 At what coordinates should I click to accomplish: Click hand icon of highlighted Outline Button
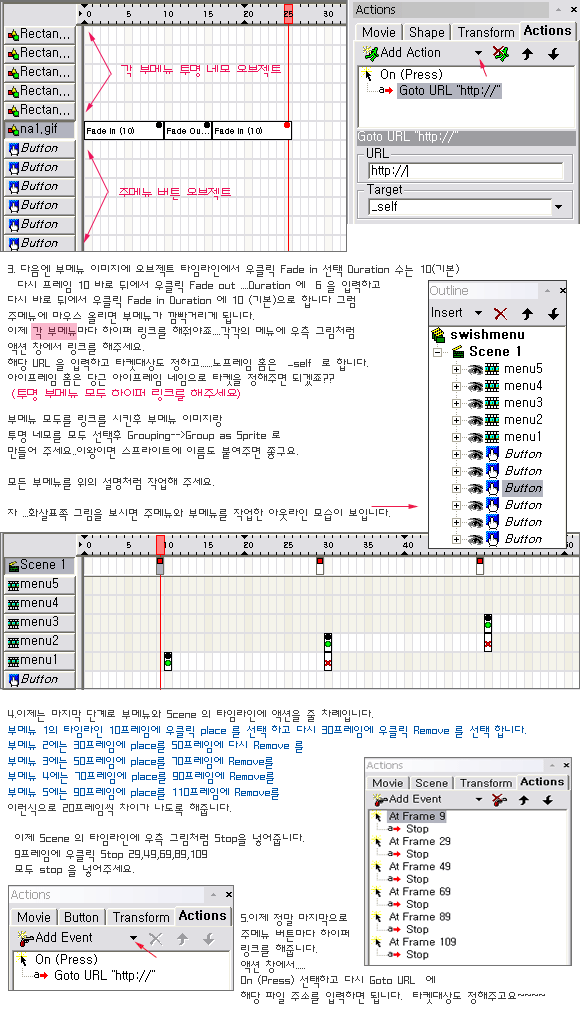click(x=492, y=488)
